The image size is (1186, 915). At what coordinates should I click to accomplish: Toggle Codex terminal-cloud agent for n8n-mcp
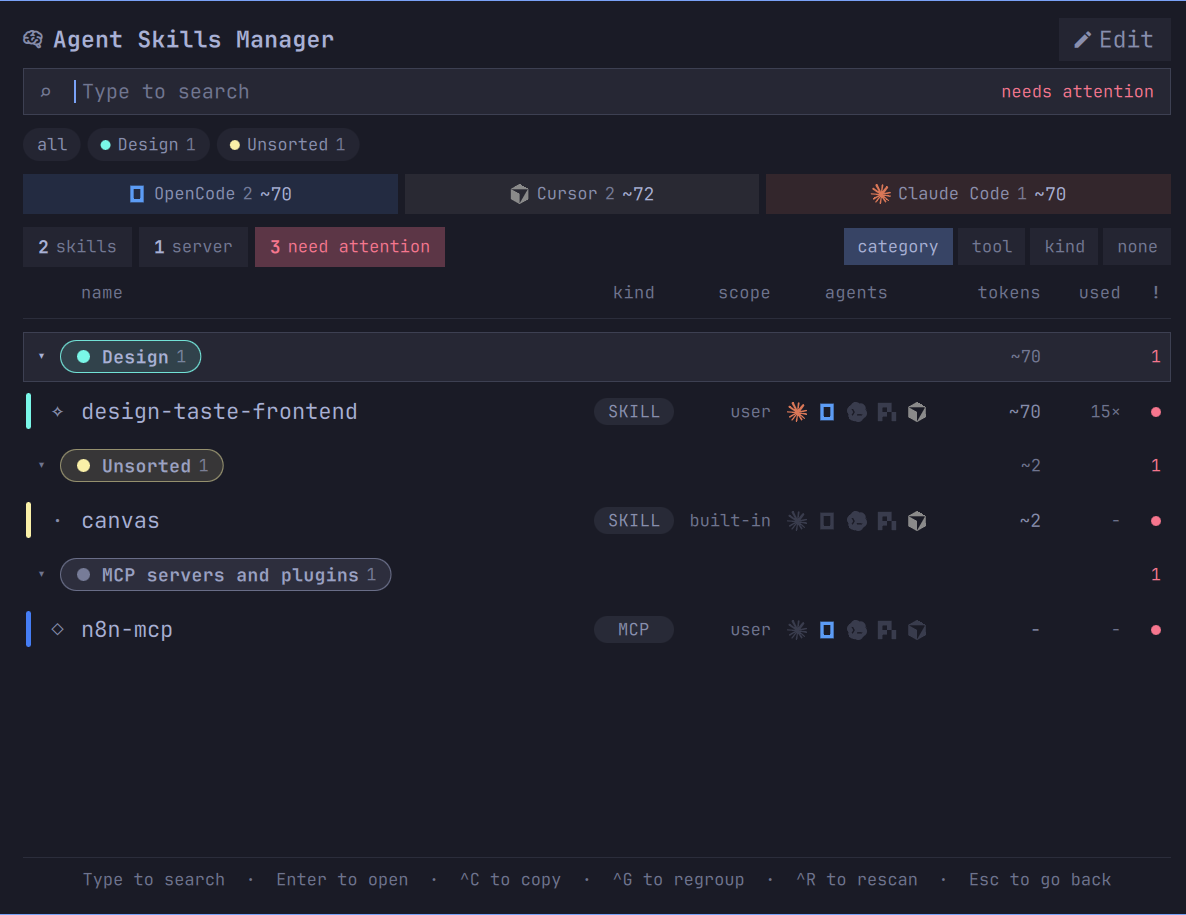857,630
